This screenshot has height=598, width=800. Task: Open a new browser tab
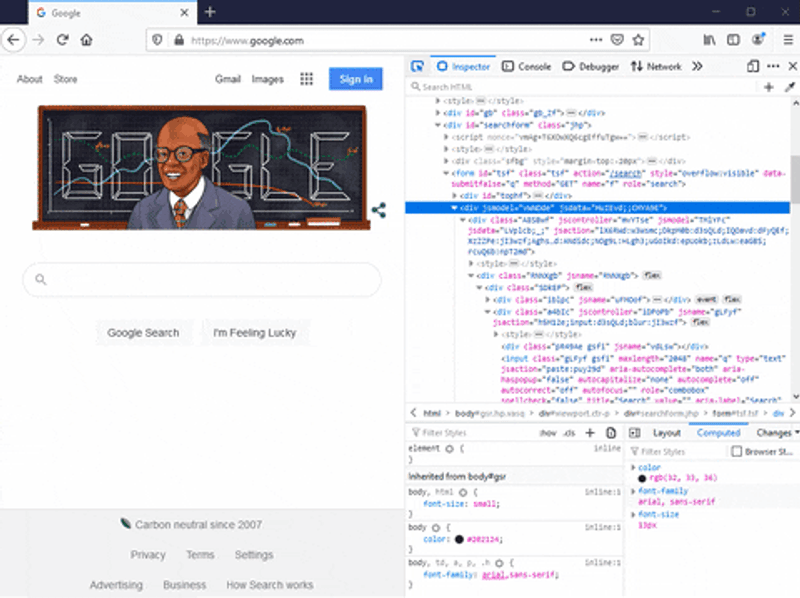coord(210,12)
